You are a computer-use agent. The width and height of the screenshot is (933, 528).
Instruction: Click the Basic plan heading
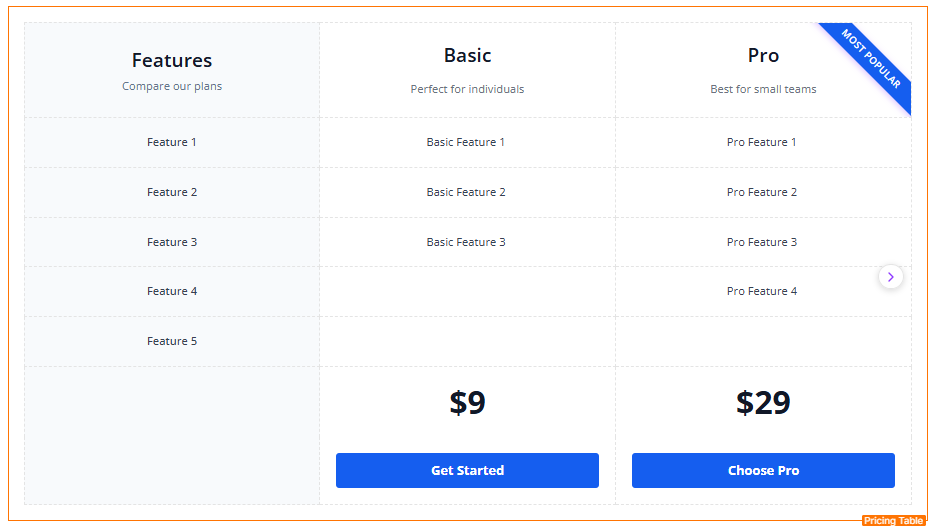[x=467, y=55]
